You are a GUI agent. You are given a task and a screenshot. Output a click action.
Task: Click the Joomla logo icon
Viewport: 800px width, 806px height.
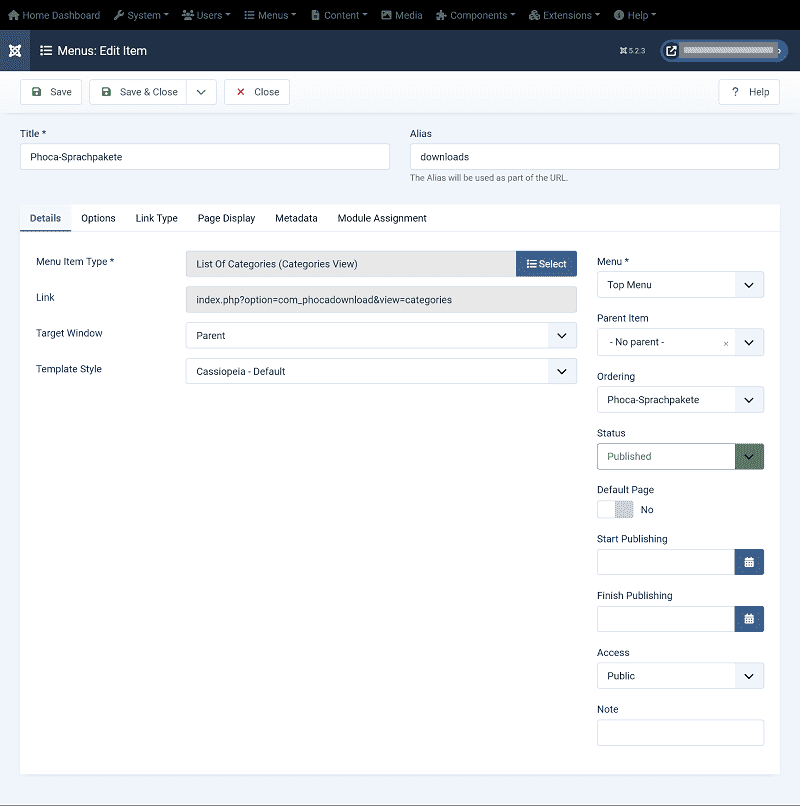pyautogui.click(x=15, y=50)
